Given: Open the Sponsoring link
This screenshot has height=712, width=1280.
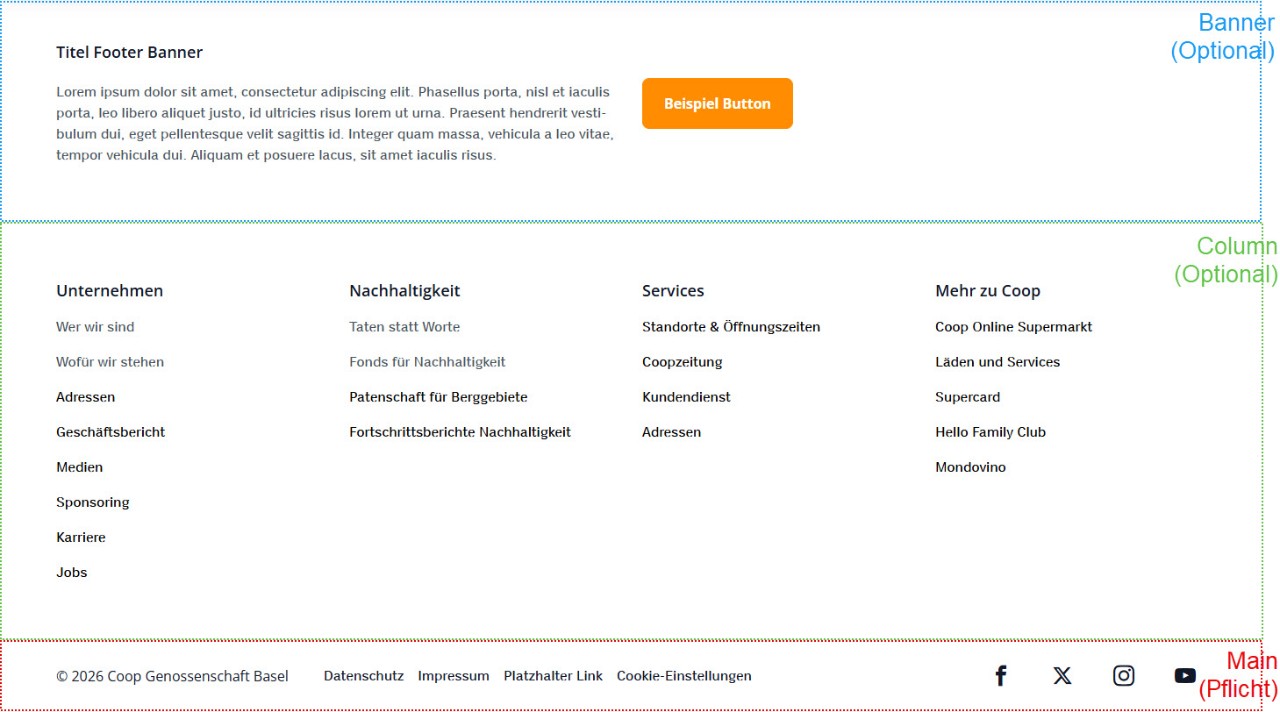Looking at the screenshot, I should click(x=92, y=502).
